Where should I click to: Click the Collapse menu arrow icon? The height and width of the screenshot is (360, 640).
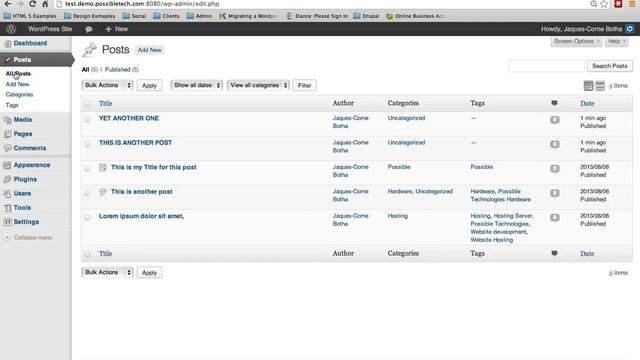[x=7, y=237]
